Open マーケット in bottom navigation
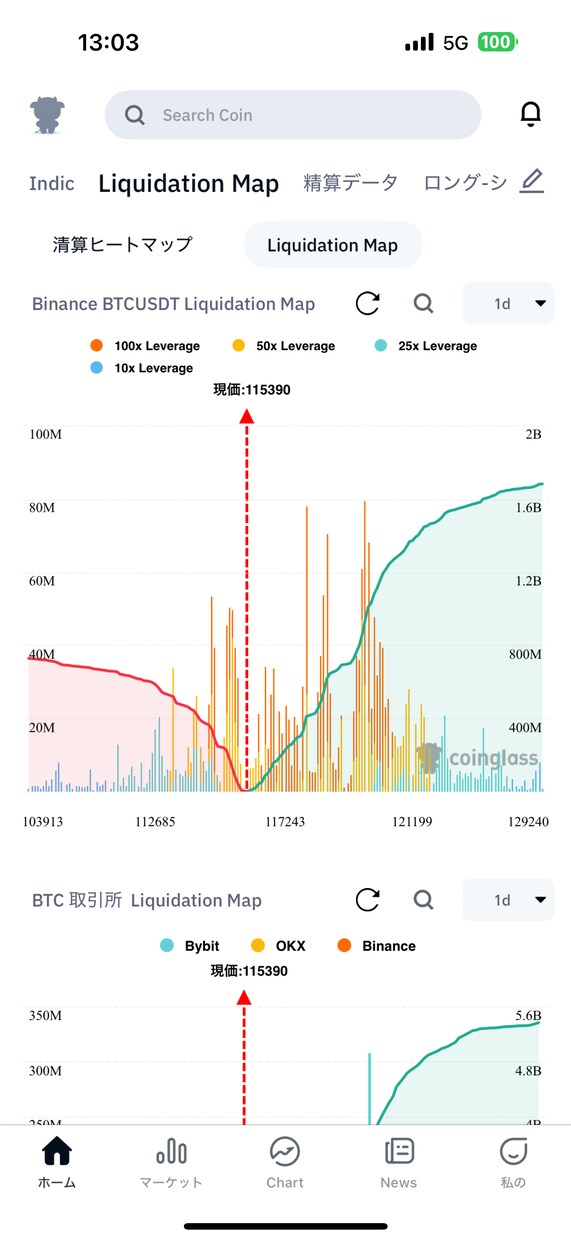Image resolution: width=571 pixels, height=1240 pixels. point(171,1163)
